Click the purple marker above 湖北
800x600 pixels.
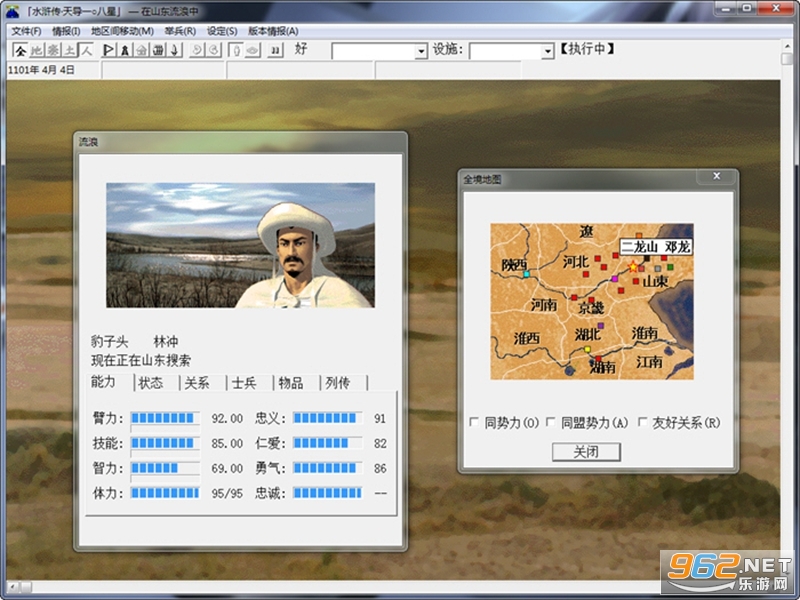pos(601,326)
